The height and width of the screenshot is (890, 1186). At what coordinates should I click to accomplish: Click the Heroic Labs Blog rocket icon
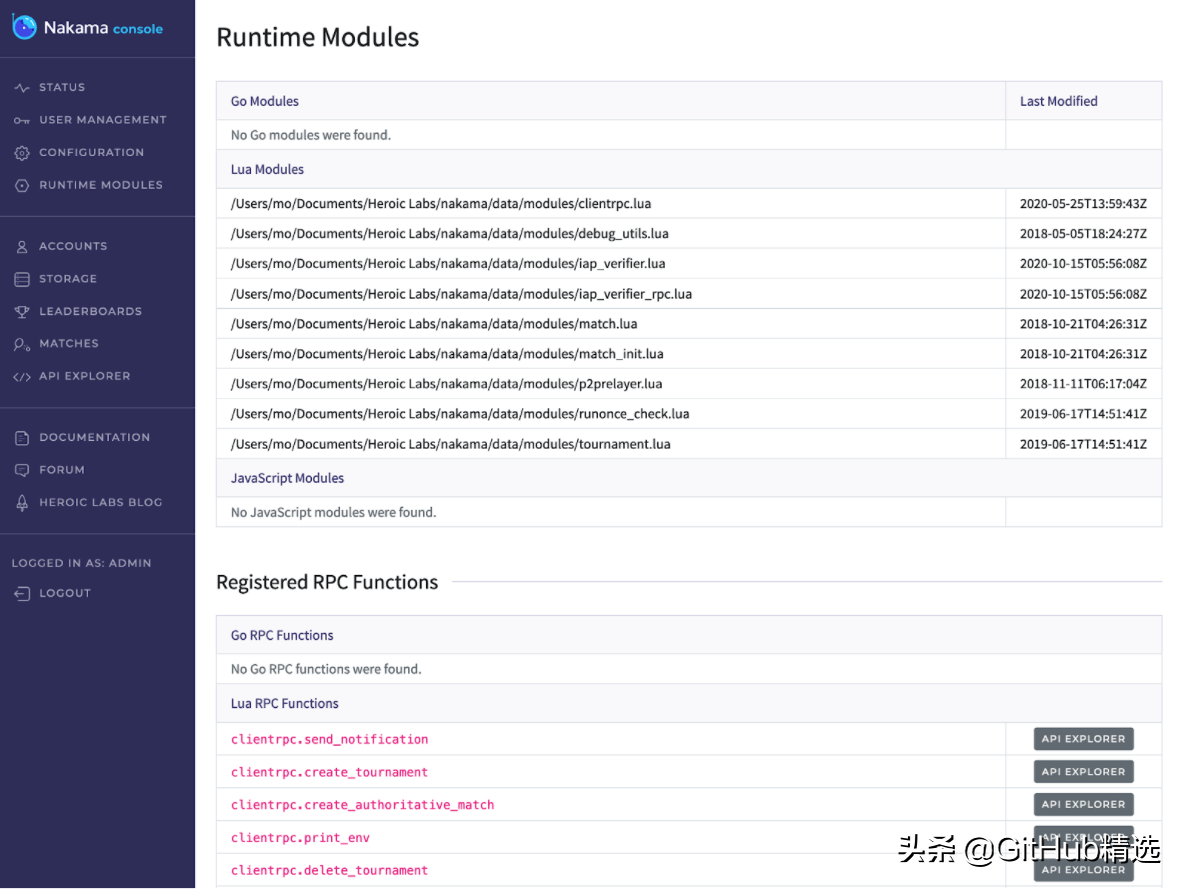click(22, 503)
